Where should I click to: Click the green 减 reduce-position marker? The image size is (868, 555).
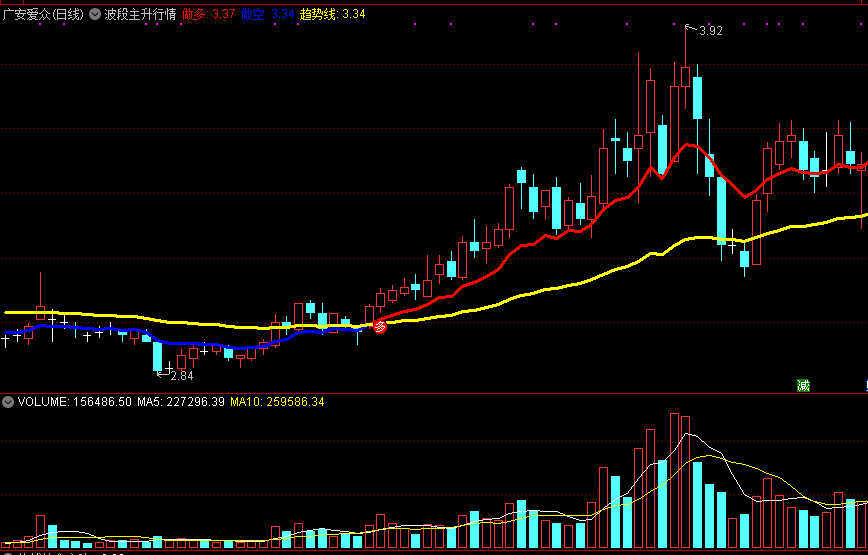(x=803, y=386)
